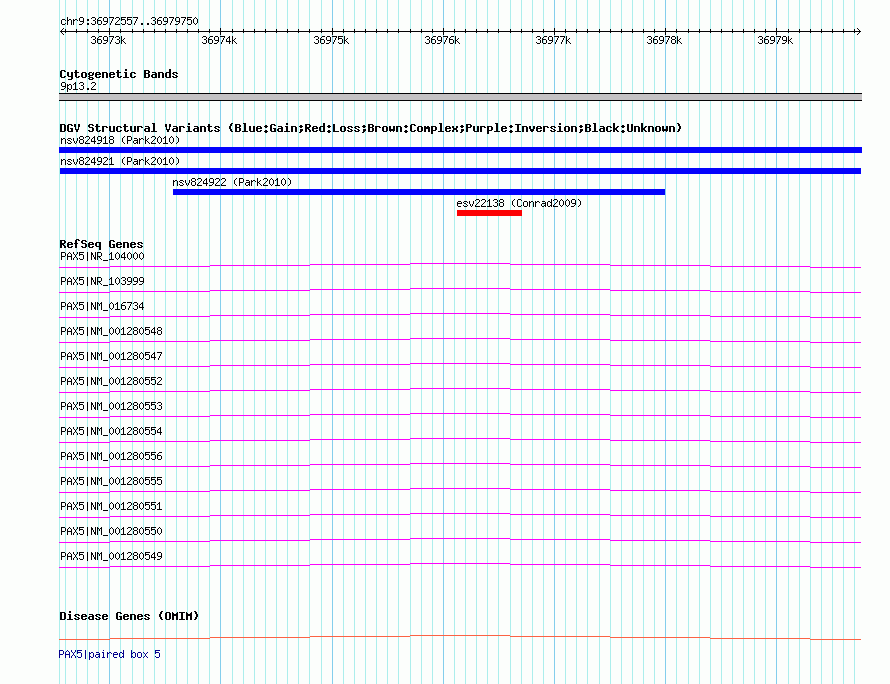Select the RefSeq Genes track title
Image resolution: width=890 pixels, height=684 pixels.
tap(102, 244)
